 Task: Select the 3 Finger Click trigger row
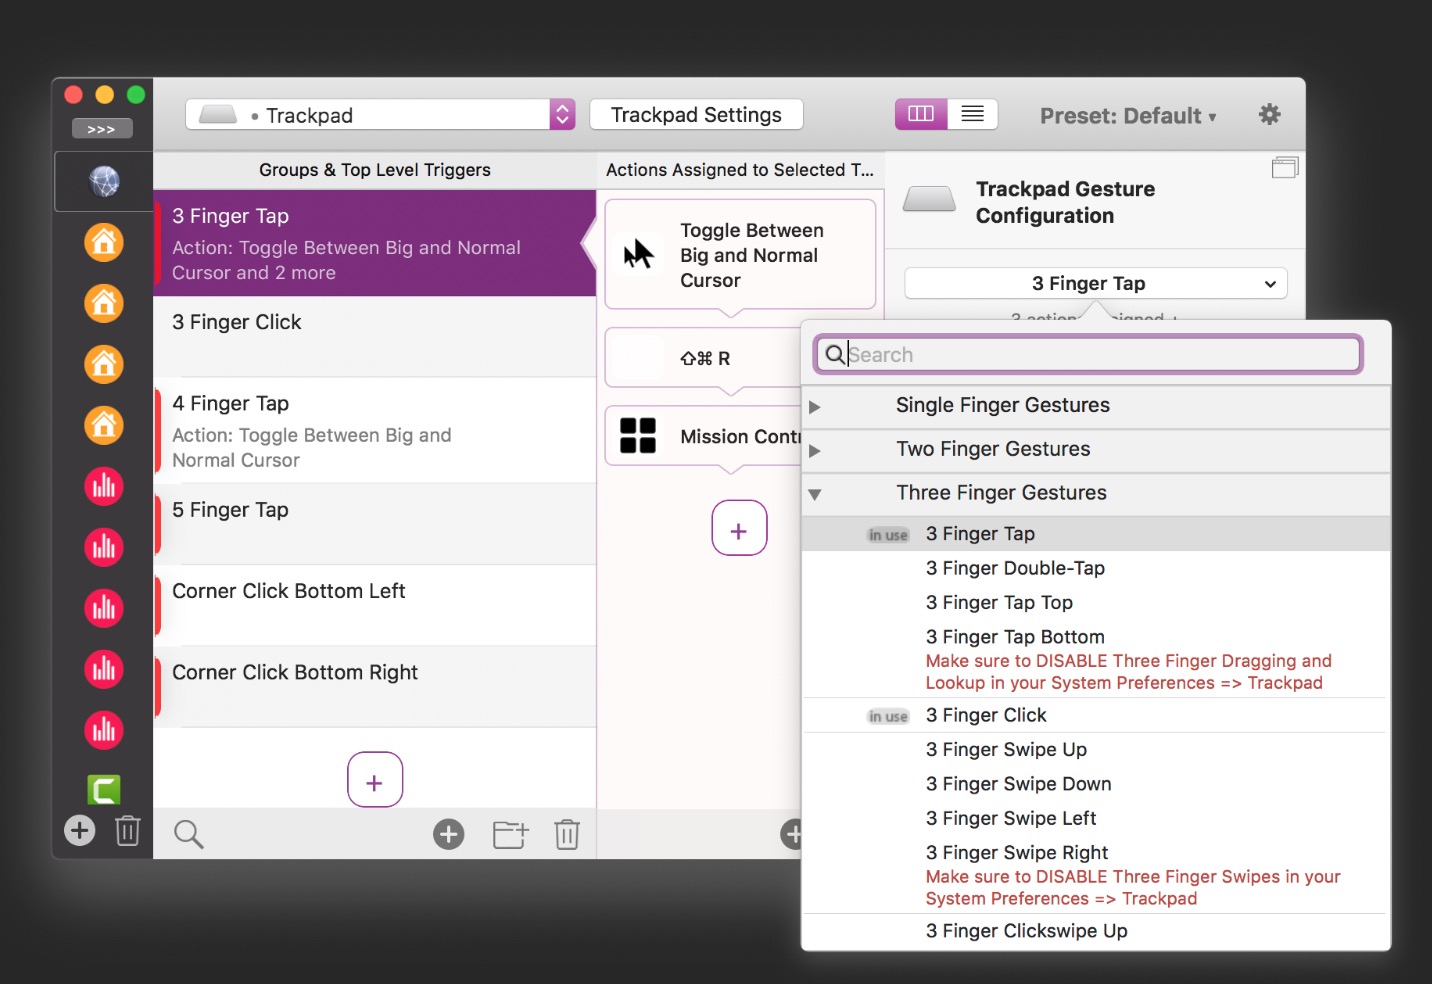[x=375, y=336]
